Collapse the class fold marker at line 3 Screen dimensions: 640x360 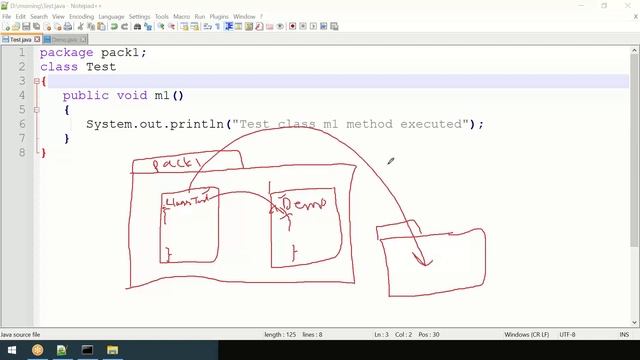[x=37, y=81]
